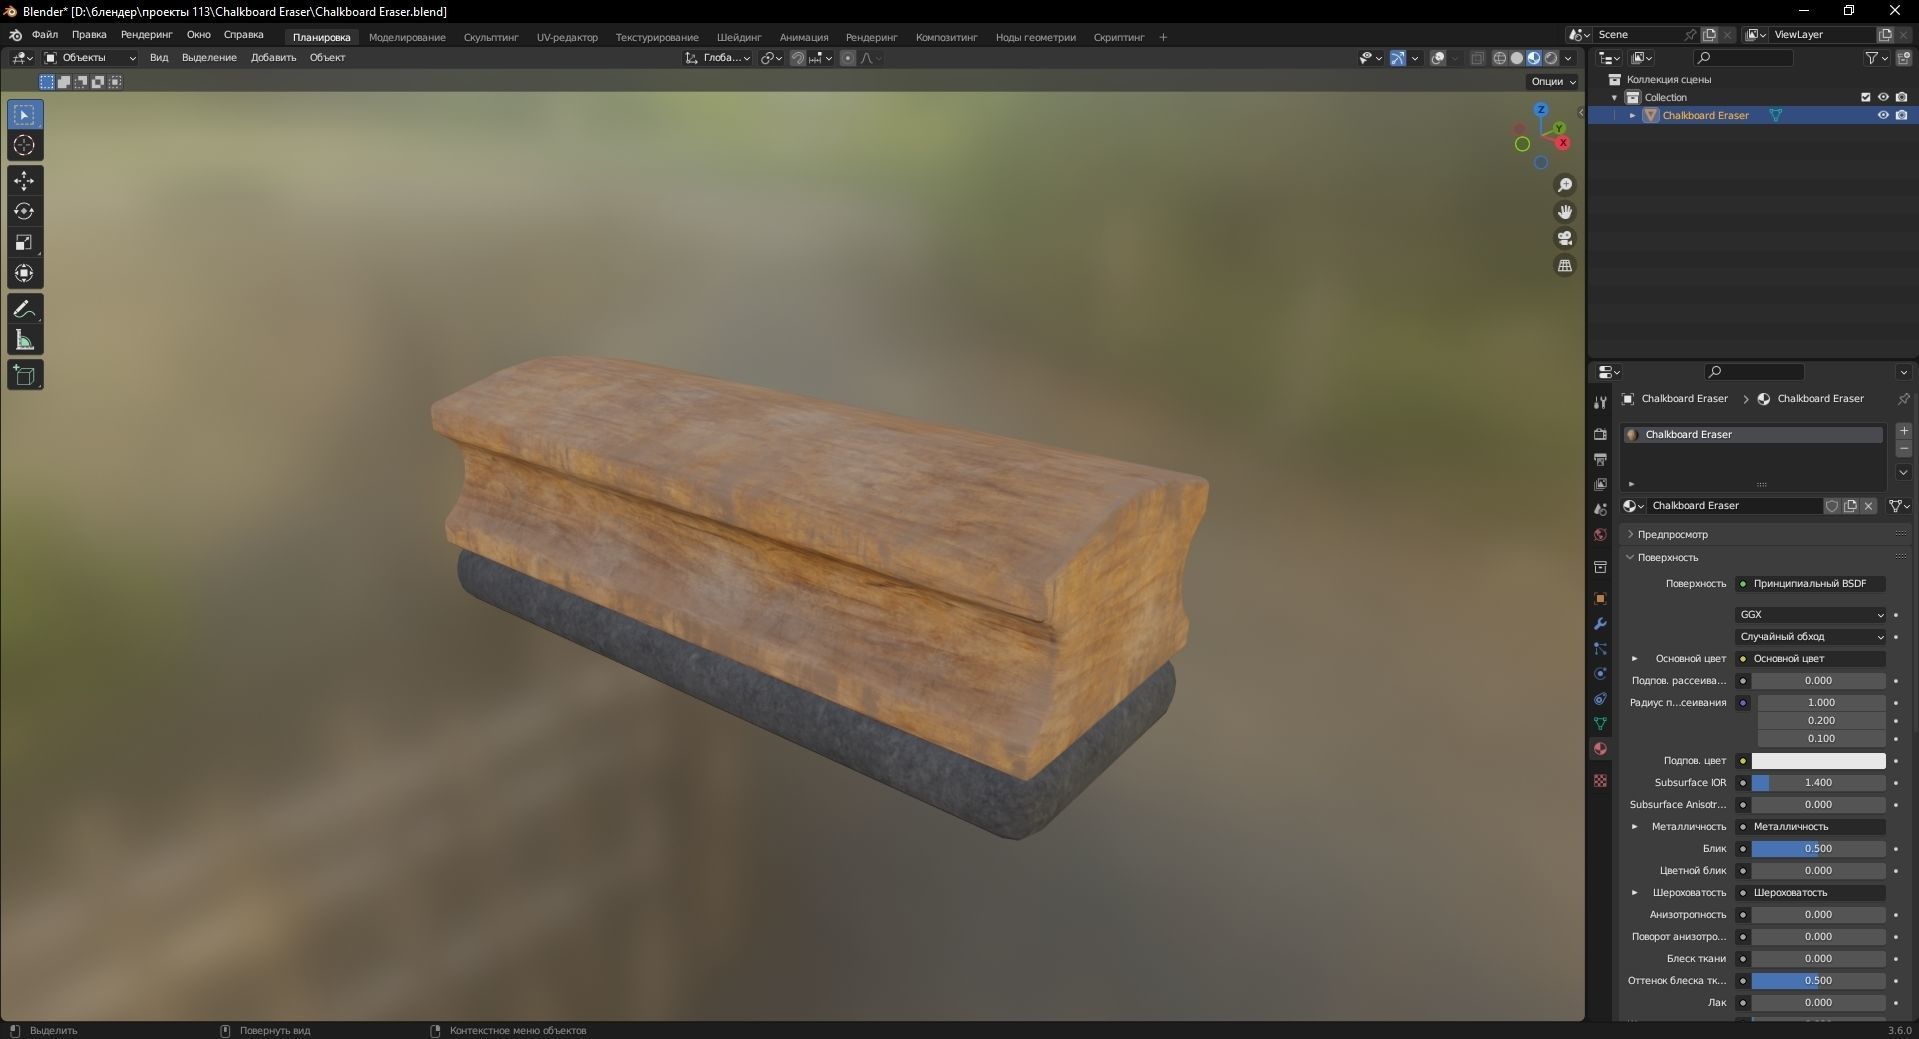This screenshot has height=1039, width=1919.
Task: Select the Transform tool
Action: [24, 273]
